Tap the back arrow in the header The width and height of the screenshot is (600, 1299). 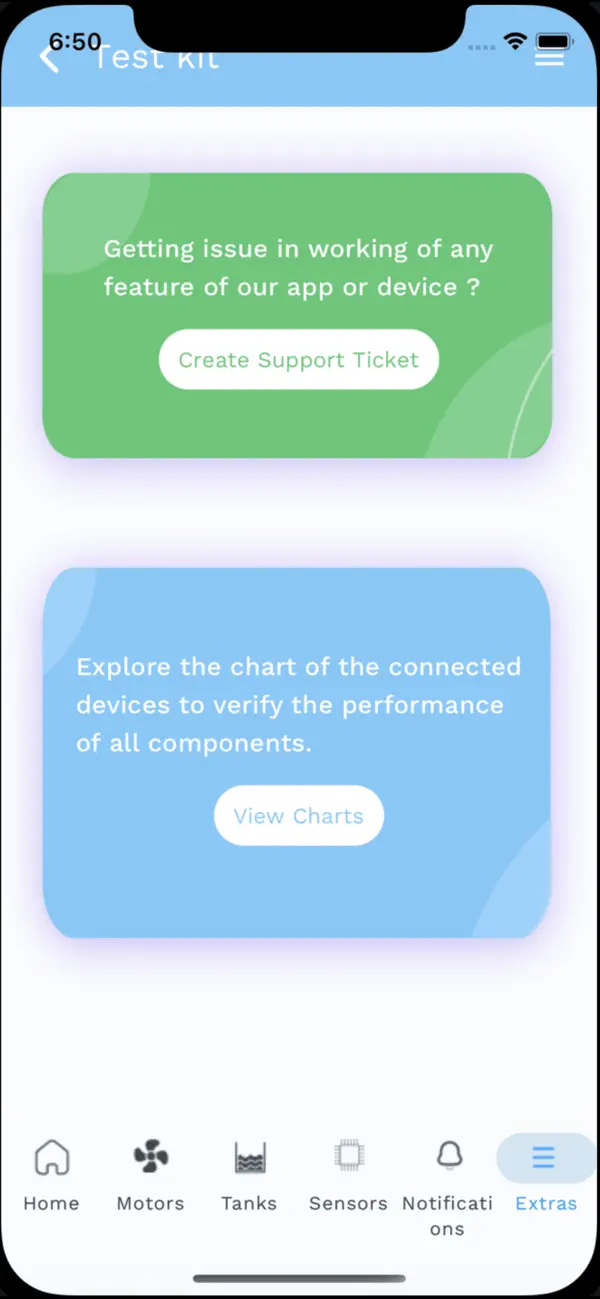coord(48,57)
